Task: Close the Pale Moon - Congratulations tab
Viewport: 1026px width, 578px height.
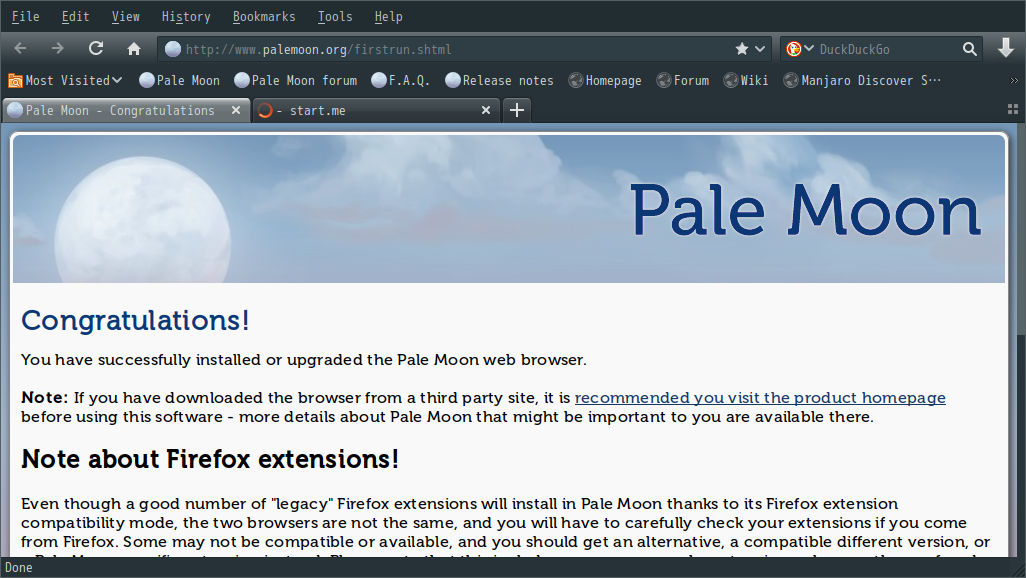Action: 236,111
